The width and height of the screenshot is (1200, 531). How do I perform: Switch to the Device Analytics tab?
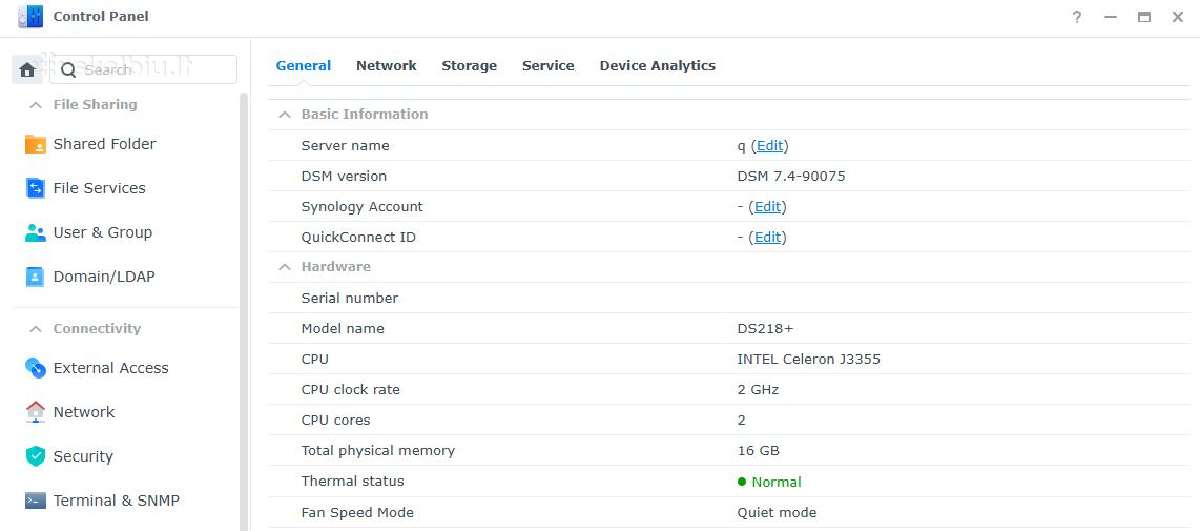coord(657,65)
